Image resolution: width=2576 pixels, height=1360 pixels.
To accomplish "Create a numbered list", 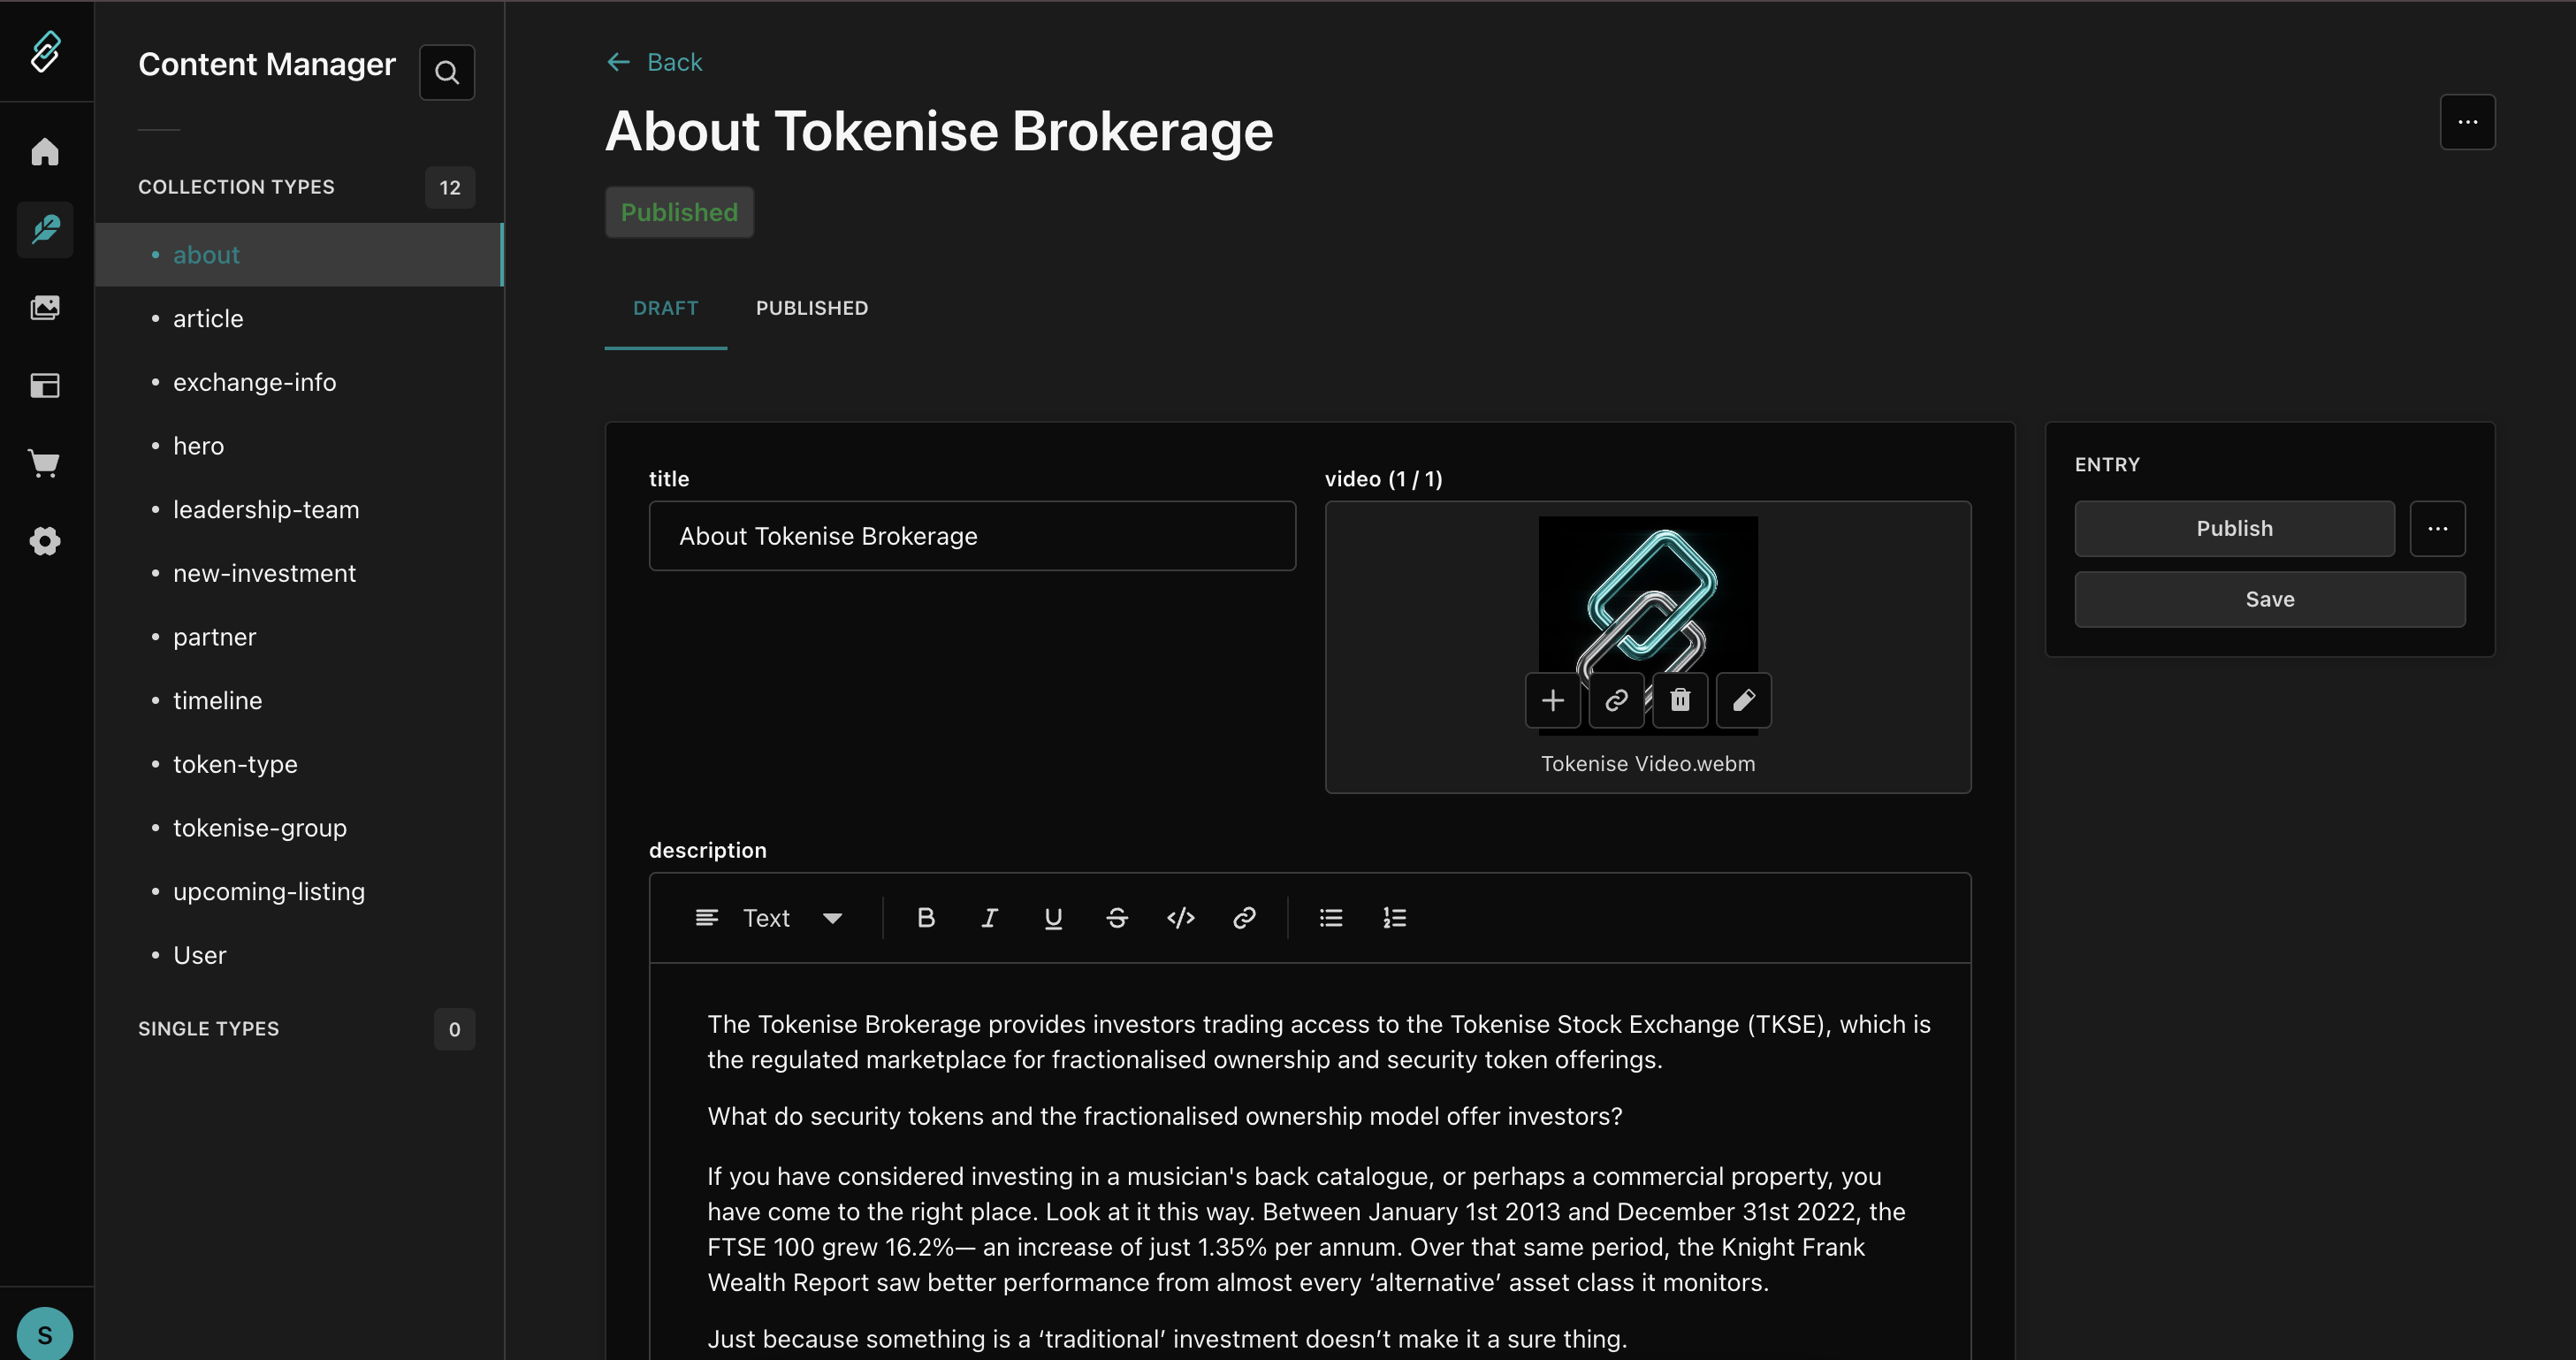I will pos(1394,917).
